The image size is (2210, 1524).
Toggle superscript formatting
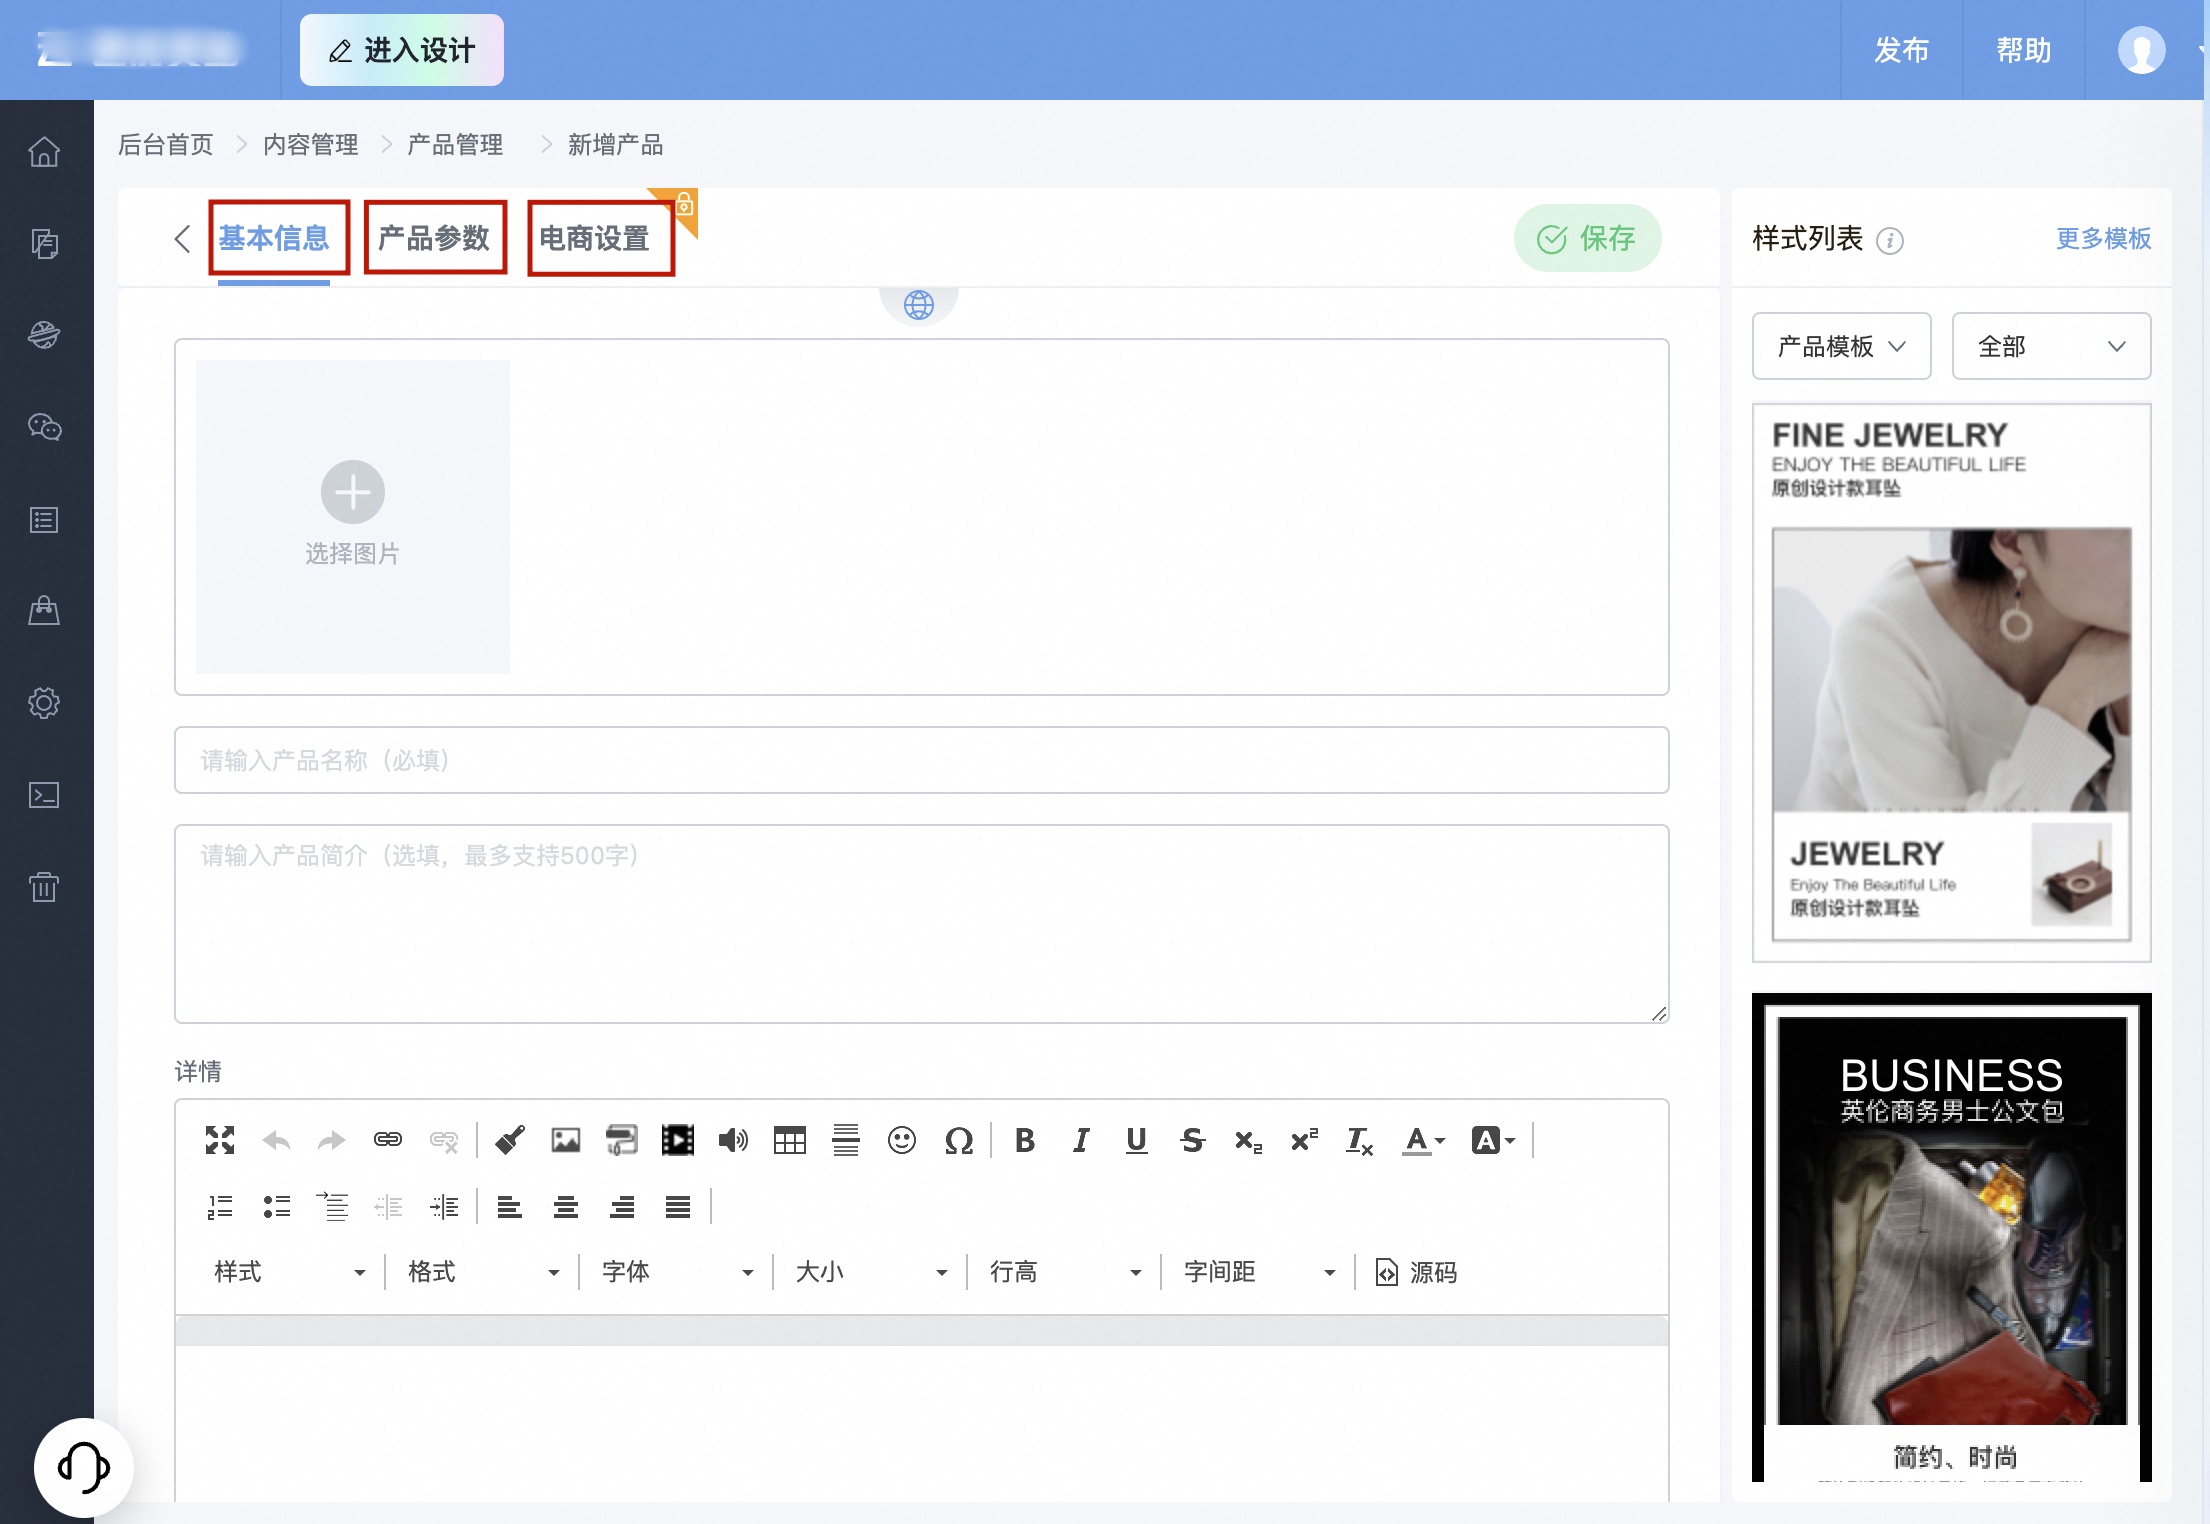coord(1304,1140)
